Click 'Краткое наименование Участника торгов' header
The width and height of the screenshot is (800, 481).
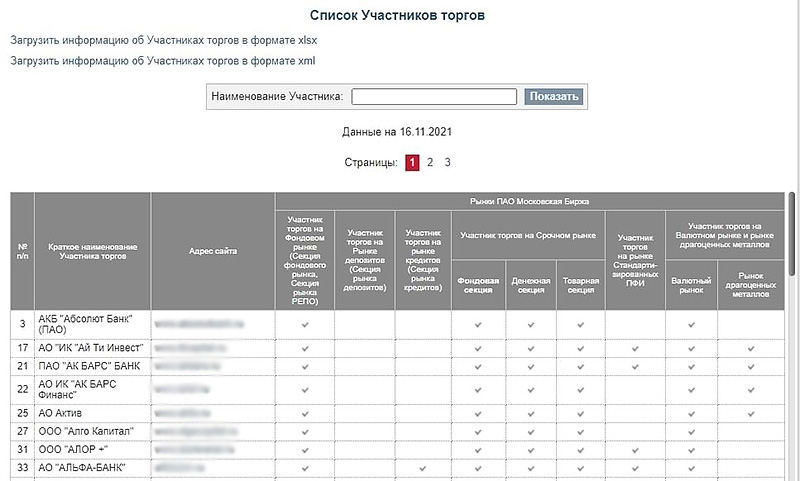93,251
